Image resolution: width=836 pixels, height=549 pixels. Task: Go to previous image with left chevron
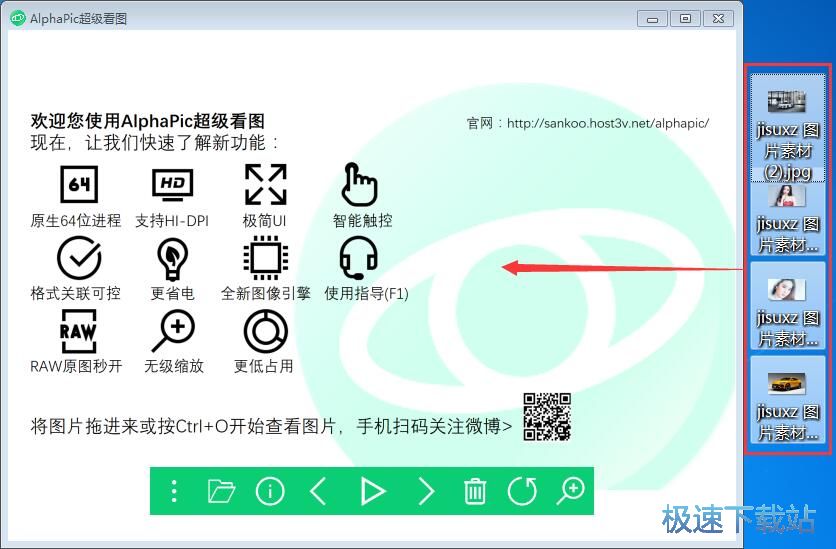pyautogui.click(x=318, y=491)
